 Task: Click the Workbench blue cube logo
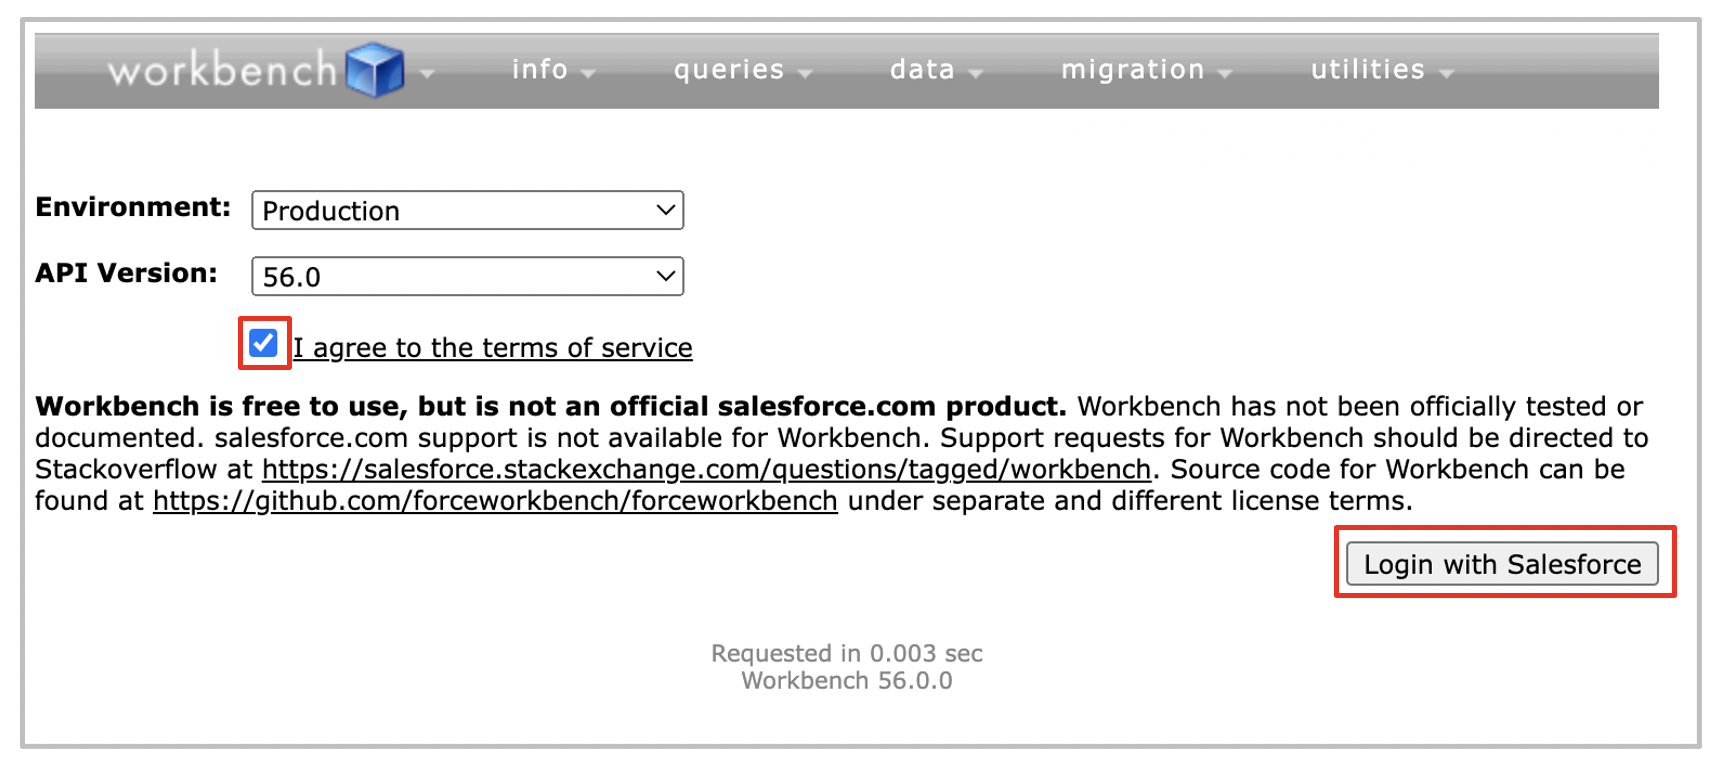click(x=375, y=70)
